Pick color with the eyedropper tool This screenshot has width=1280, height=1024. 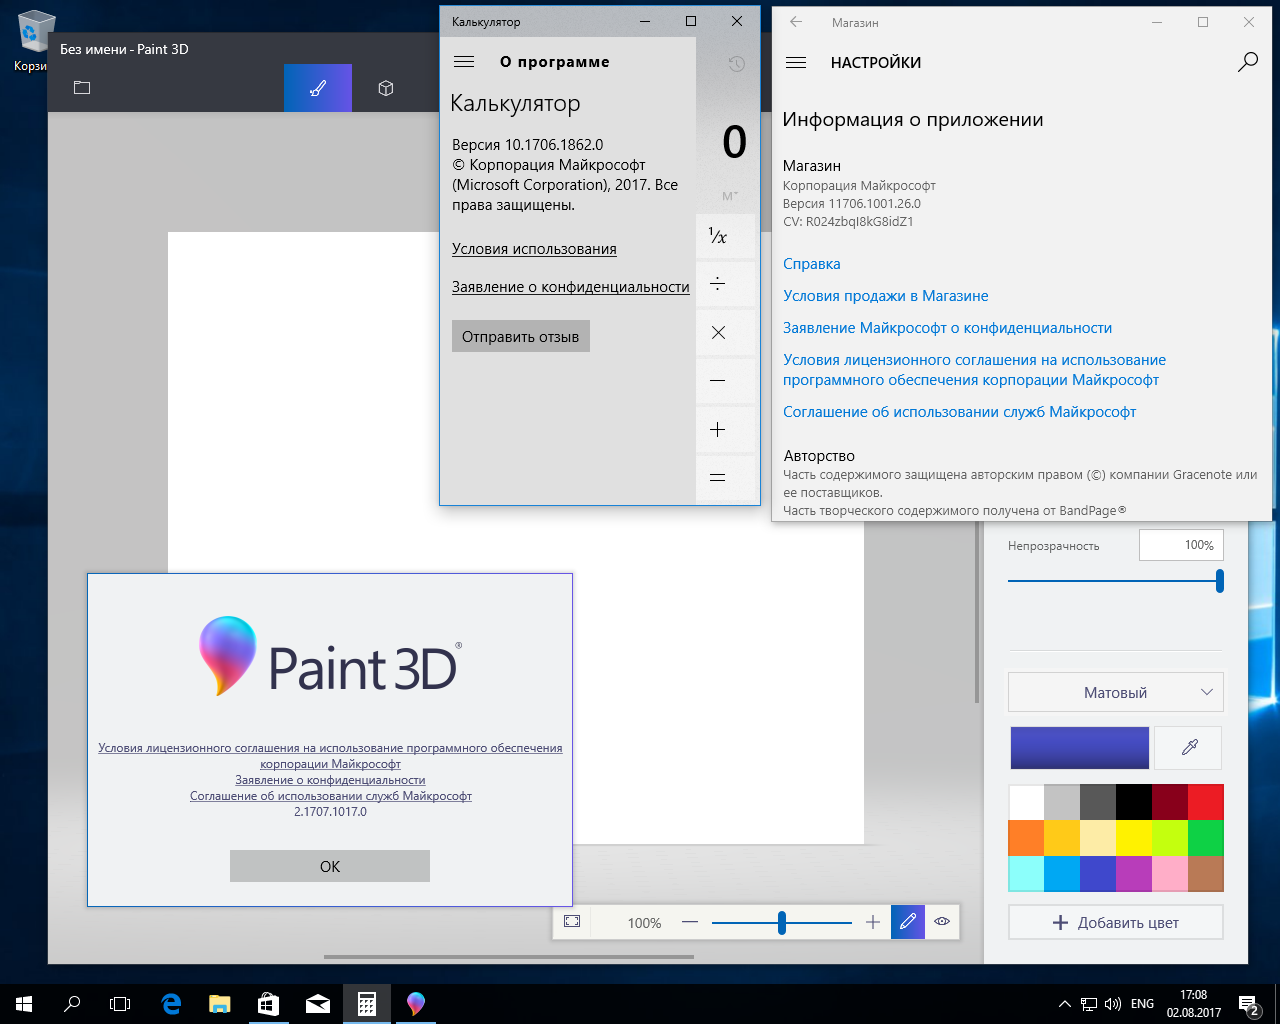coord(1189,747)
